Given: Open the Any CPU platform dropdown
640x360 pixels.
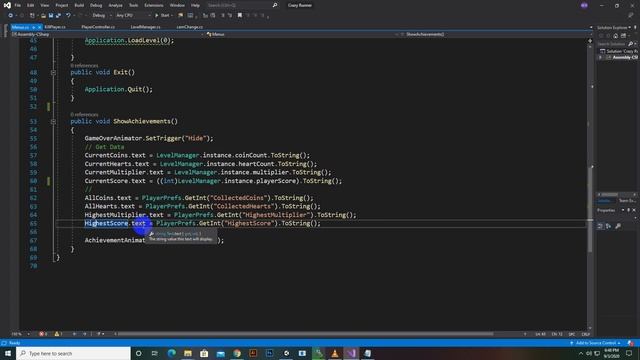Looking at the screenshot, I should (133, 16).
